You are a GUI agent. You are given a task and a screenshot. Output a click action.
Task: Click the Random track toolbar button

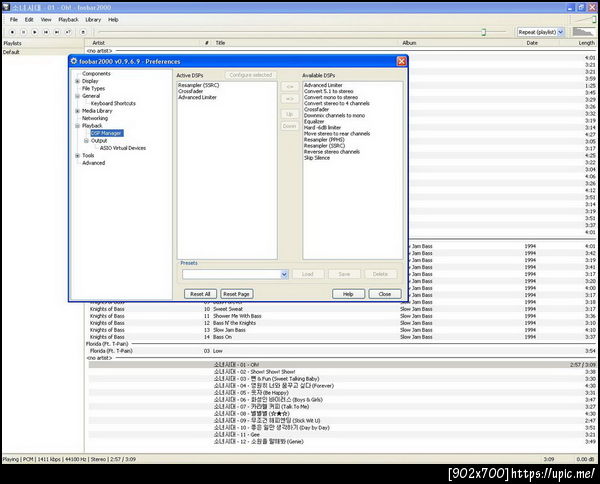pos(68,32)
